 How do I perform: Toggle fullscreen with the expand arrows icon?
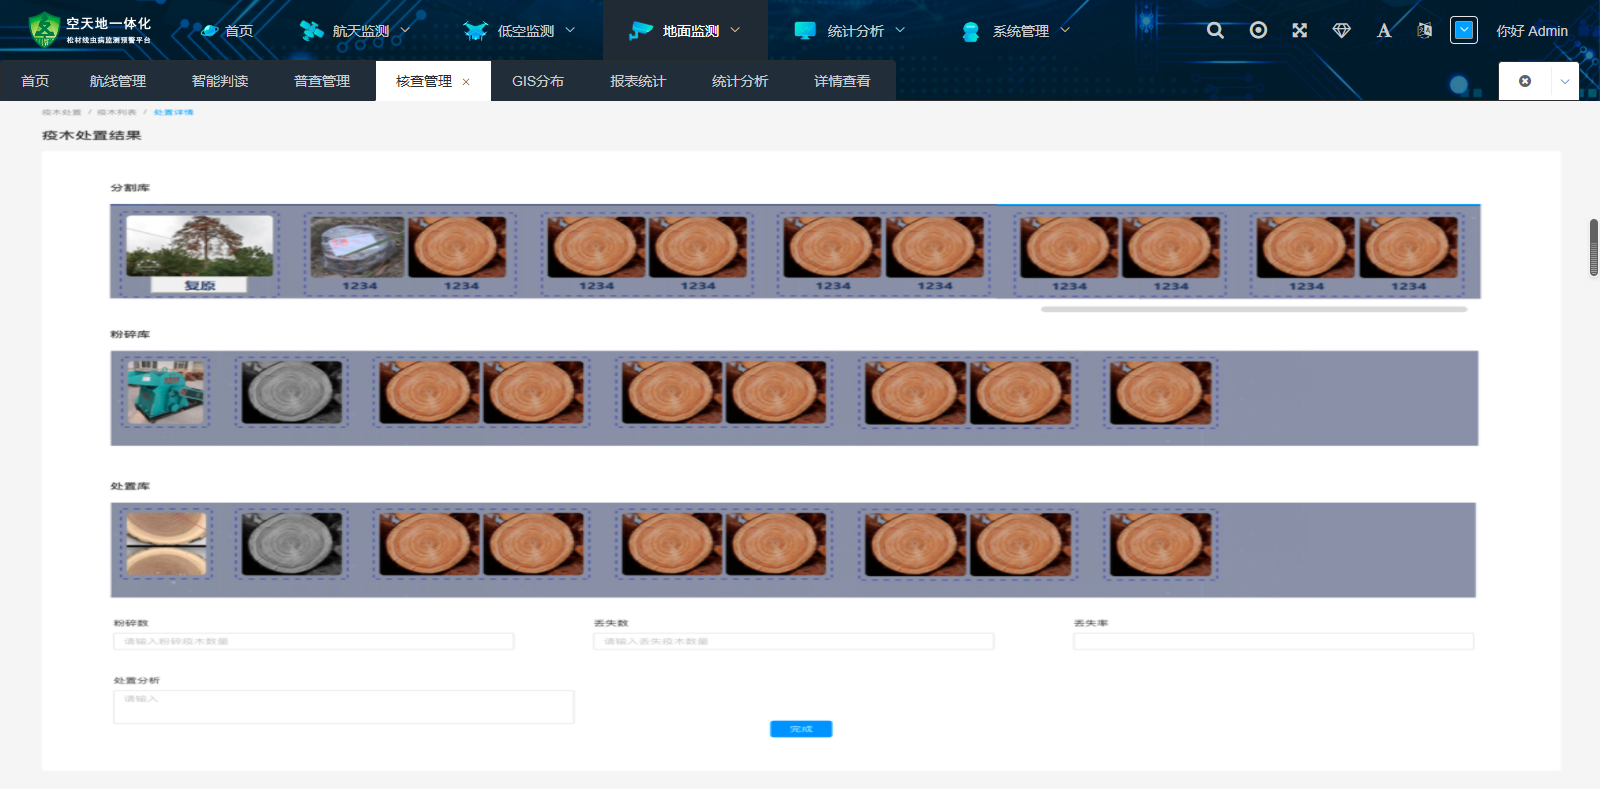point(1300,31)
